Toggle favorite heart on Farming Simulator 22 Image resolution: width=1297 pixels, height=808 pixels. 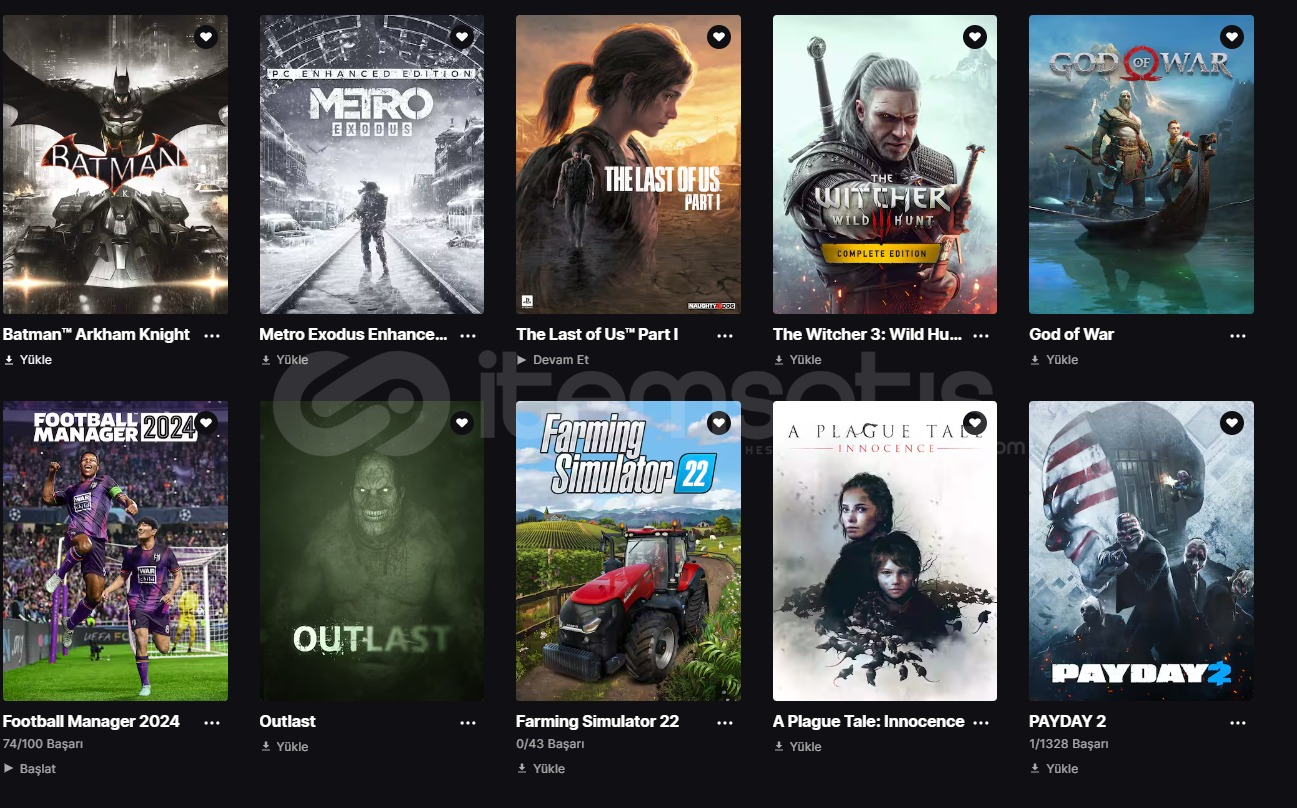(x=719, y=423)
